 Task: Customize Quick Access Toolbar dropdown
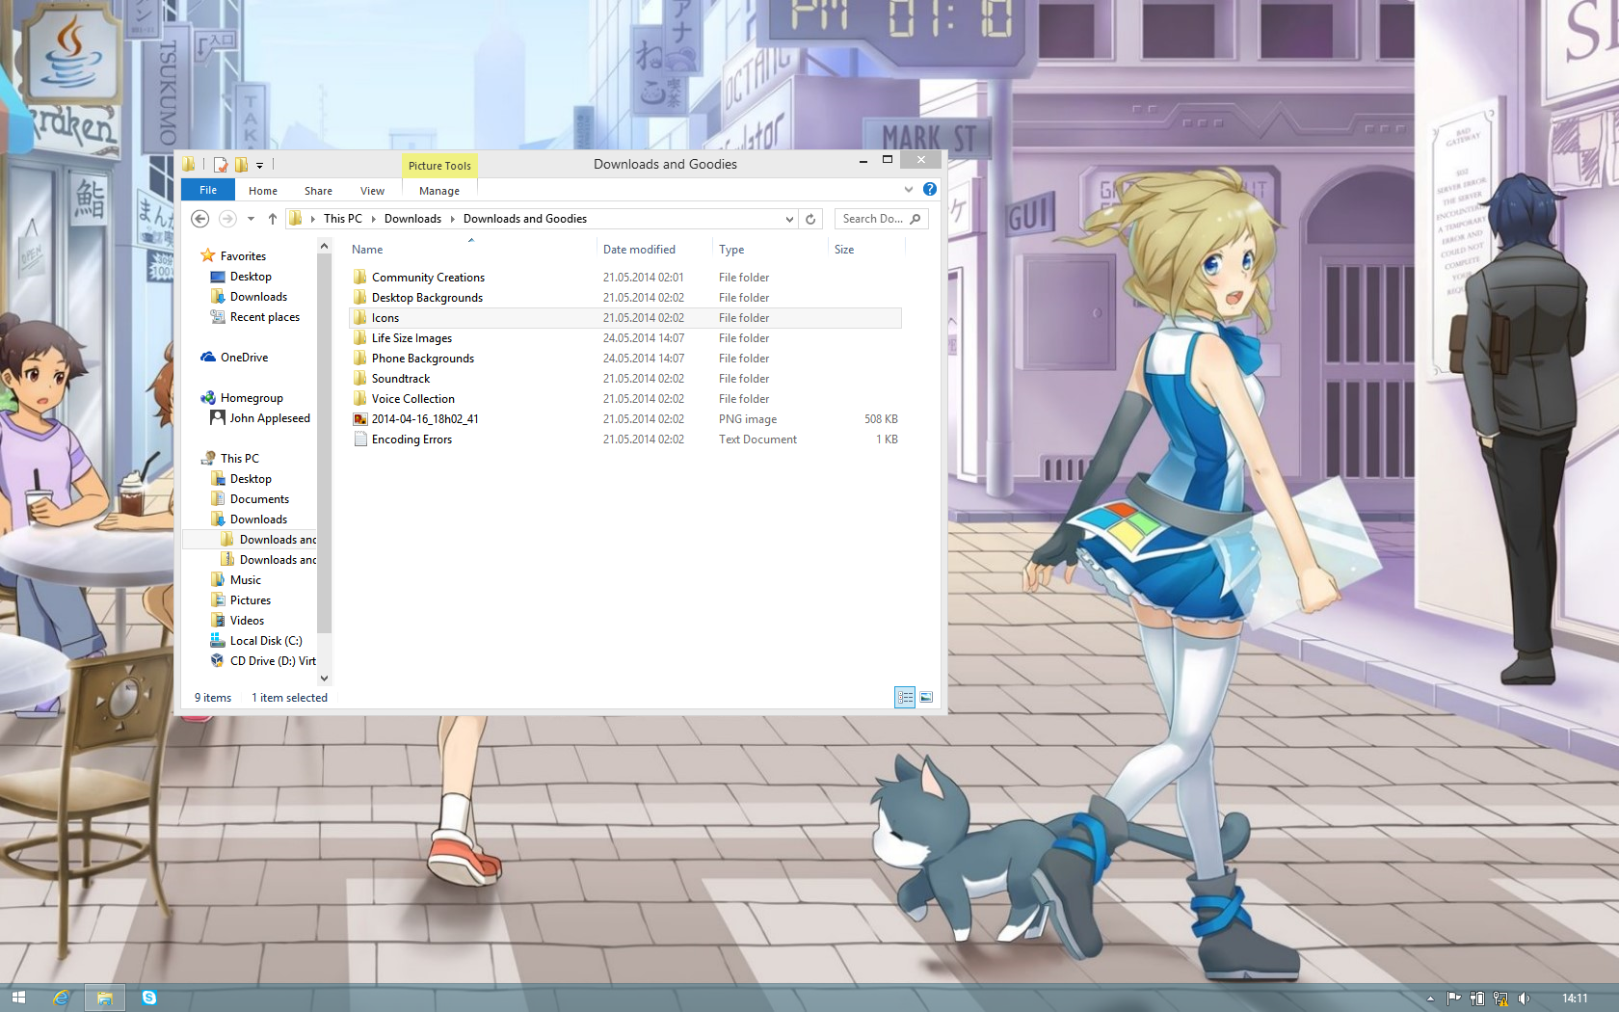click(x=260, y=166)
